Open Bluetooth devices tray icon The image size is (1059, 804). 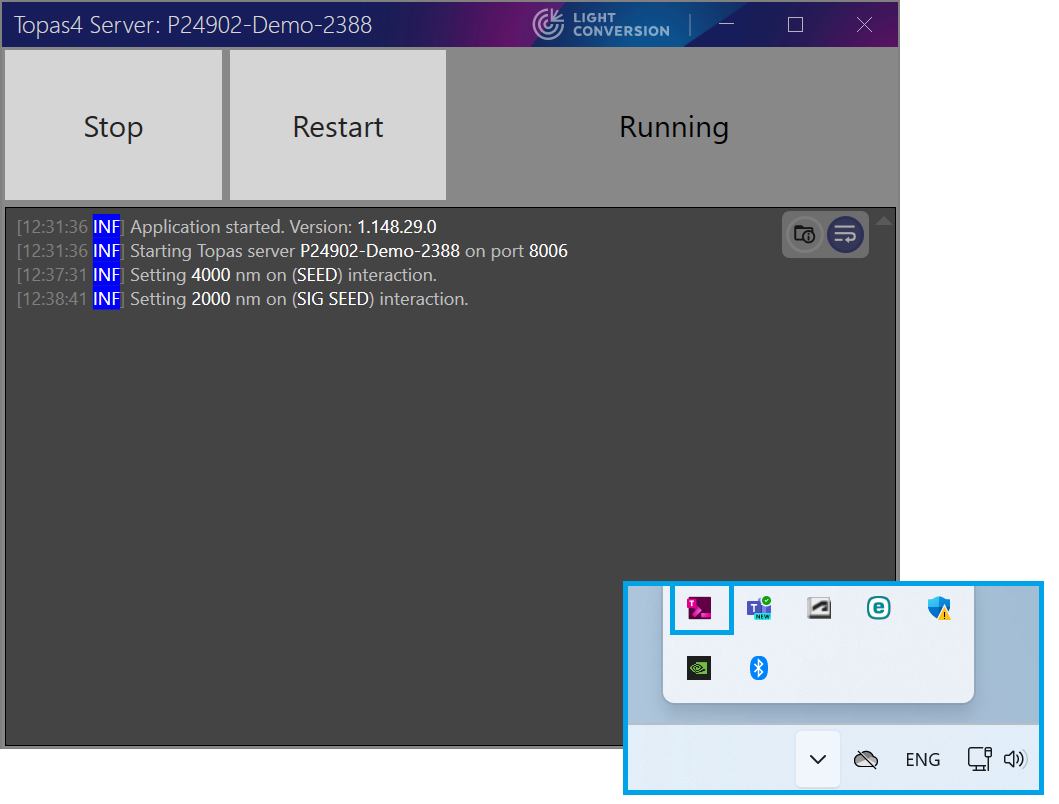pos(758,668)
